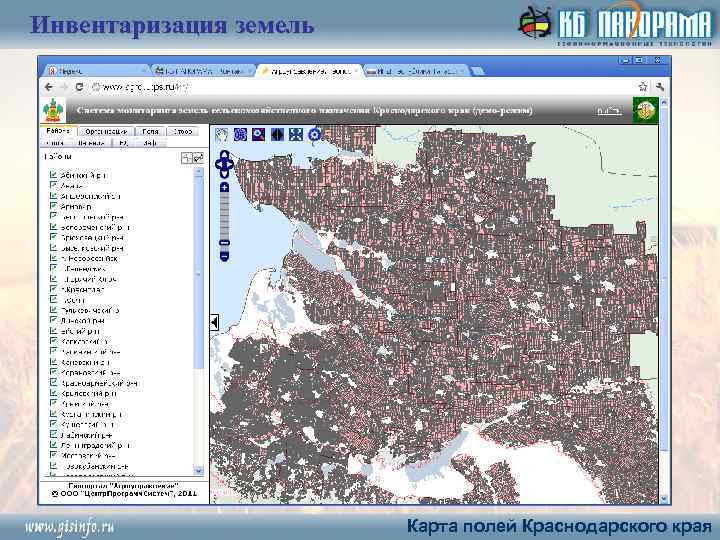Screen dimensions: 720x540
Task: Click the four-arrows full extent icon
Action: pos(296,135)
